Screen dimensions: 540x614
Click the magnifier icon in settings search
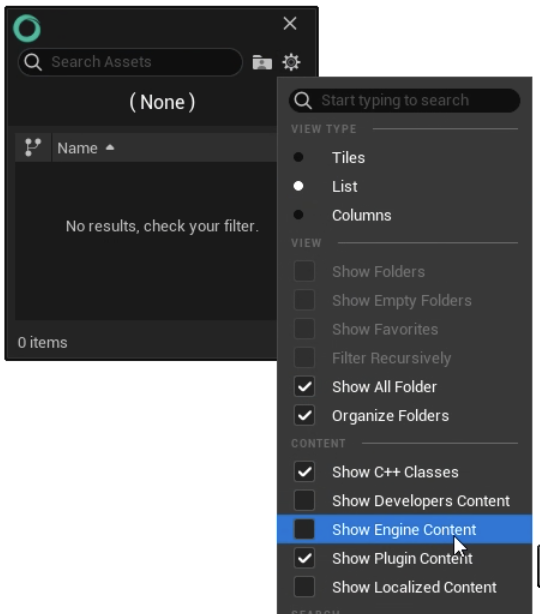[303, 101]
